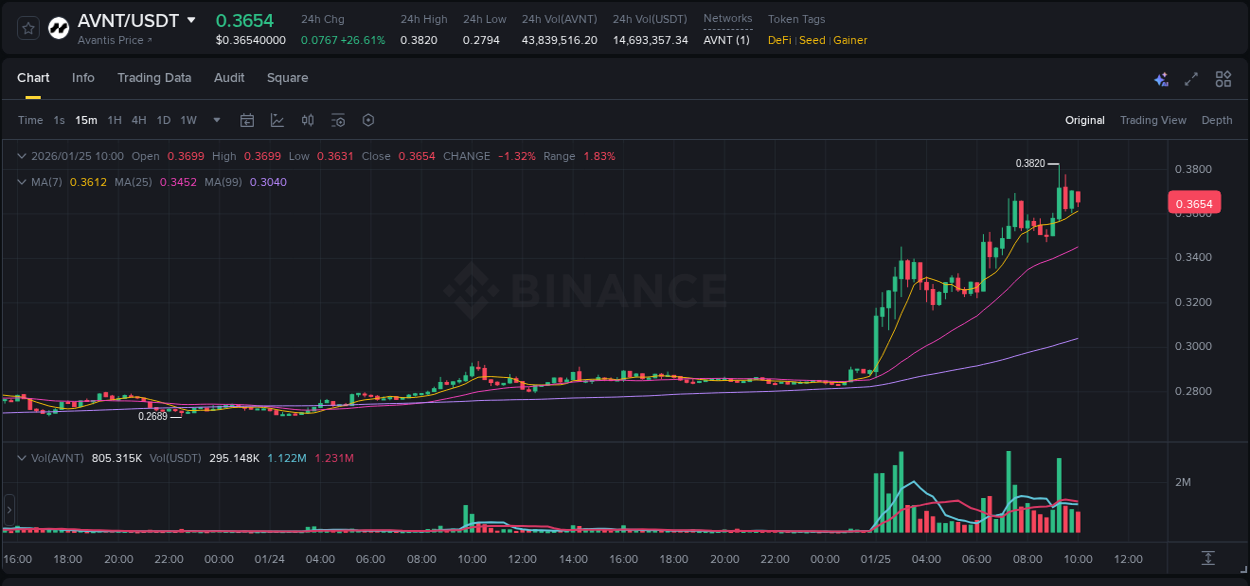Viewport: 1250px width, 586px height.
Task: Click the Gainer token tag
Action: (x=849, y=41)
